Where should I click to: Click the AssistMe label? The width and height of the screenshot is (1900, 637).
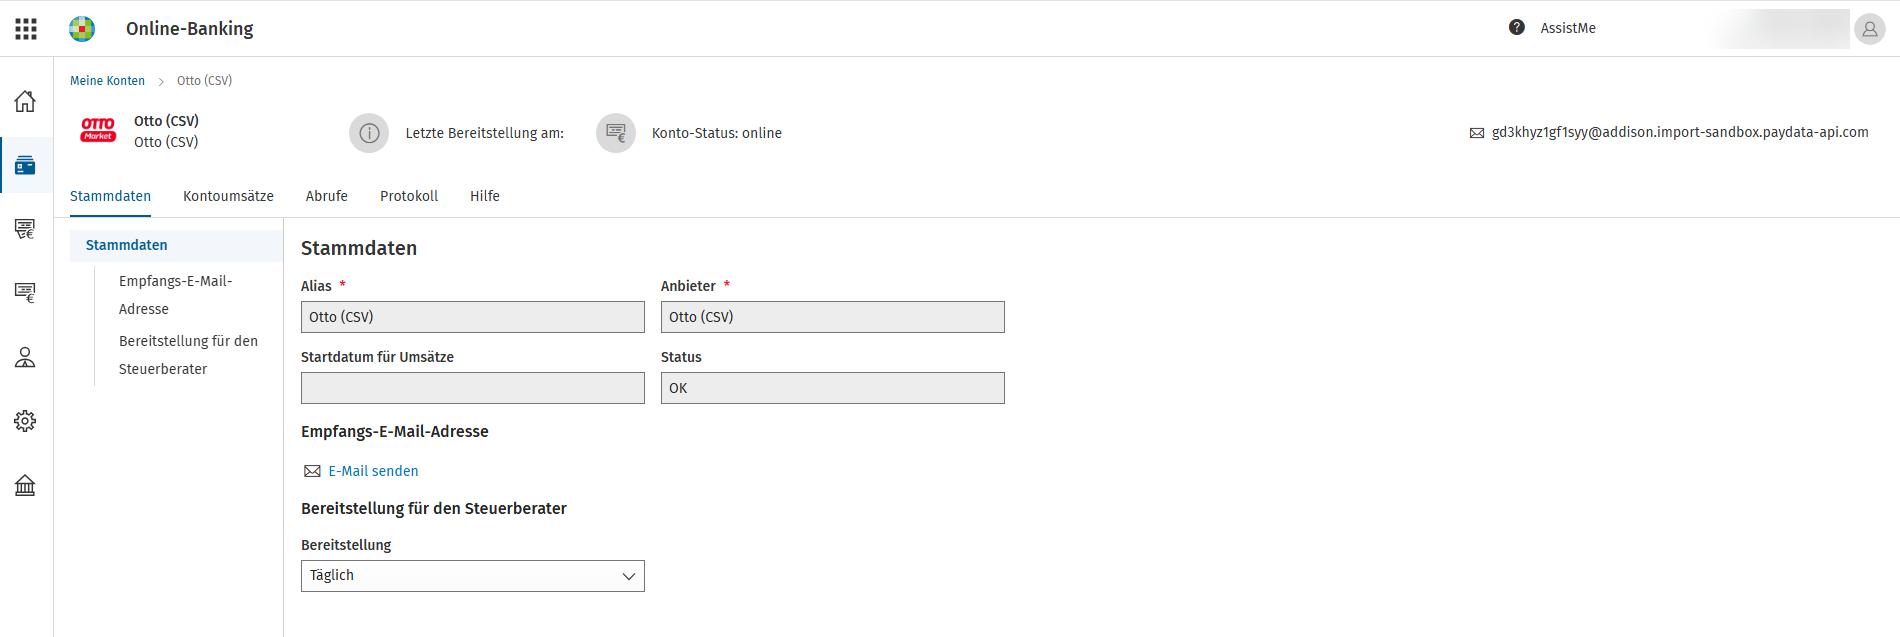(x=1568, y=28)
